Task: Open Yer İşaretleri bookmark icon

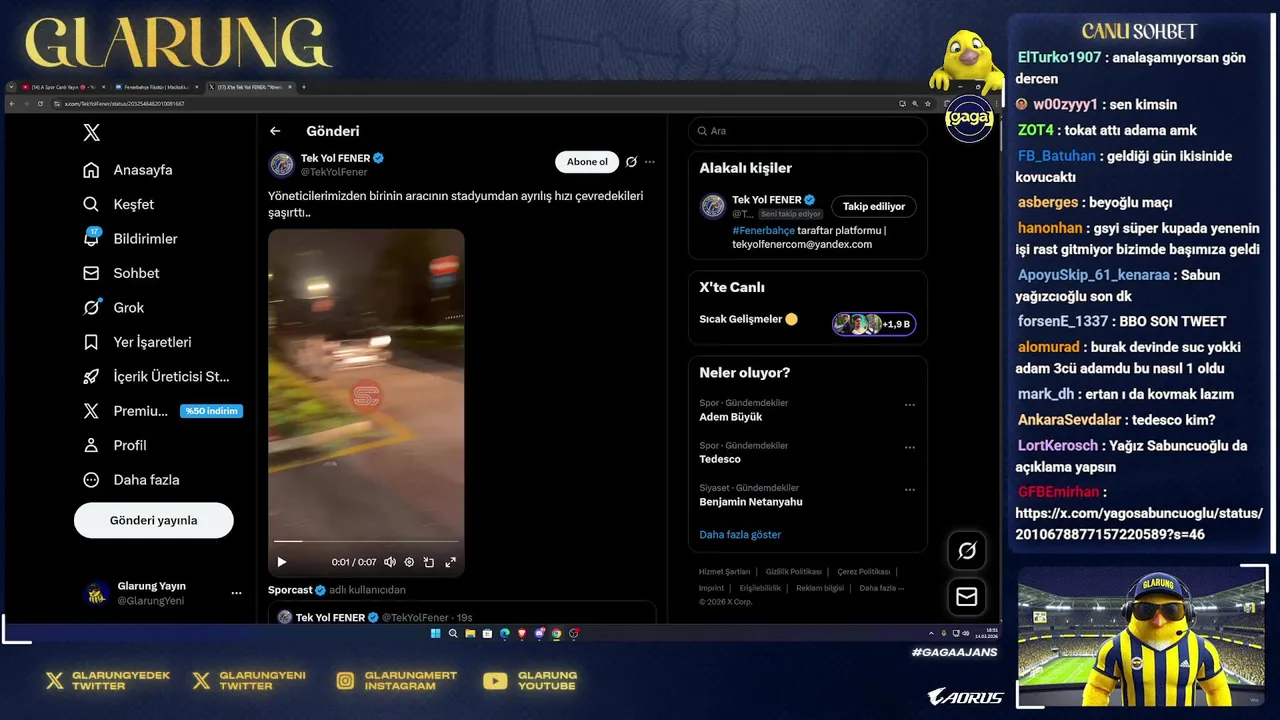Action: pos(91,342)
